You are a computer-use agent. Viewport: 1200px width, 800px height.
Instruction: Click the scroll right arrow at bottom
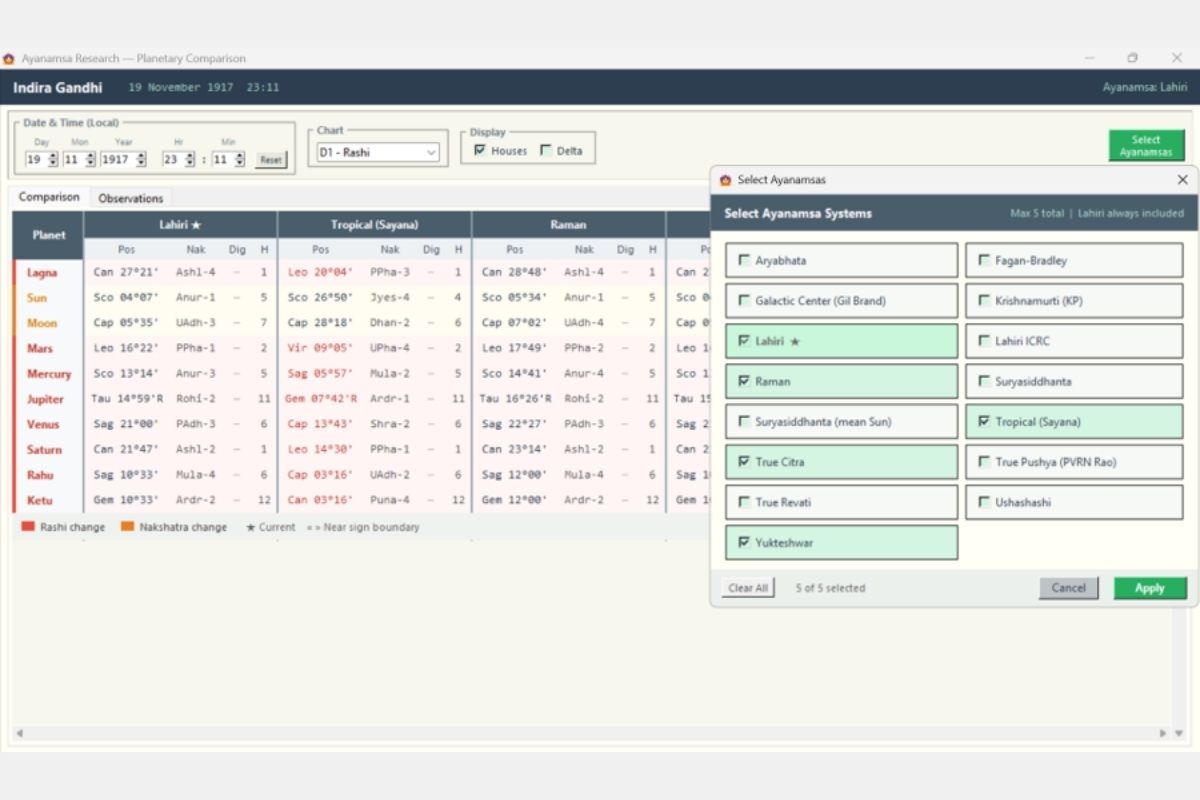click(x=1163, y=733)
